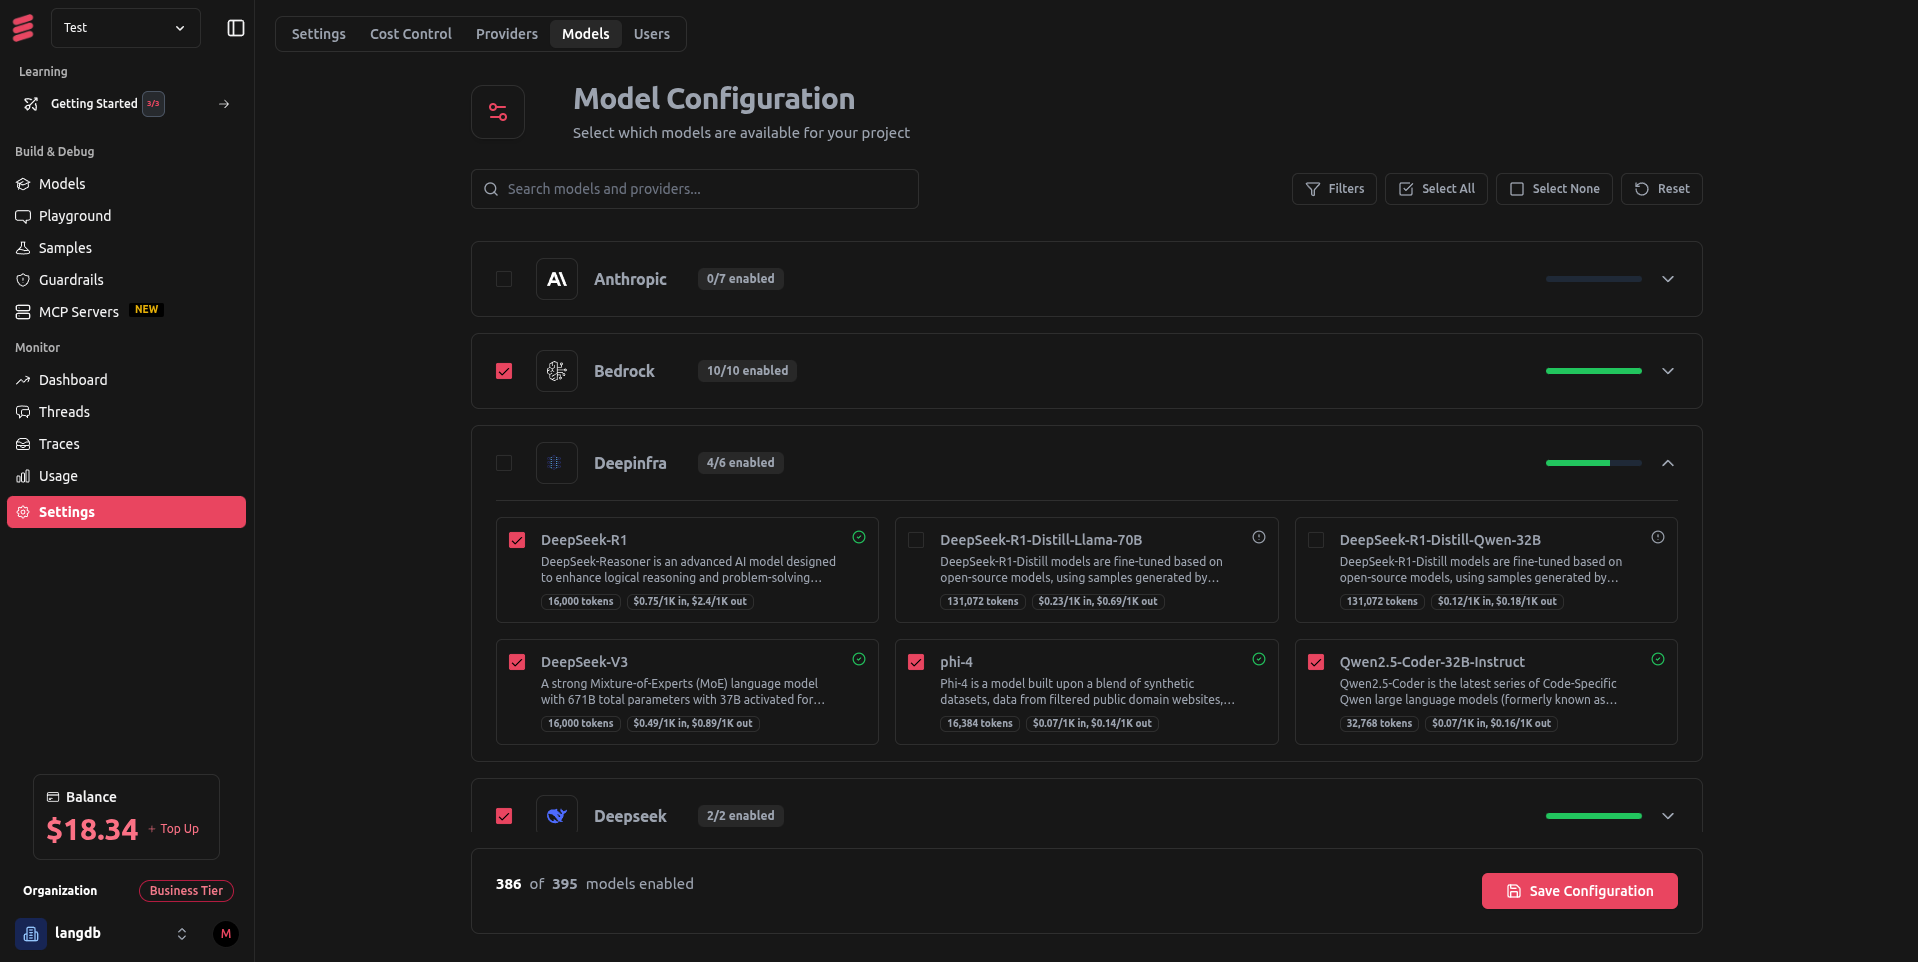
Task: Click the info icon on DeepSeek-R1-Distill-Llama-70B
Action: coord(1258,538)
